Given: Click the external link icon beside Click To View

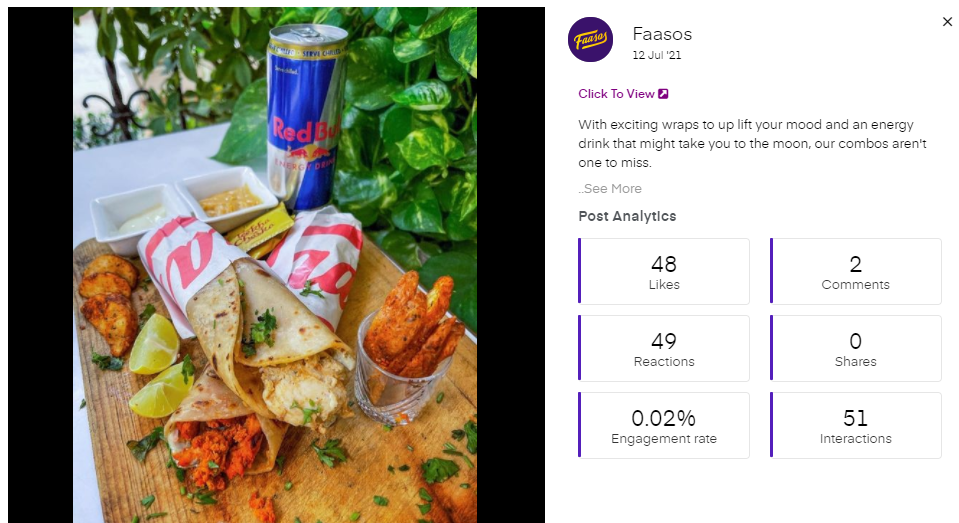Looking at the screenshot, I should pos(663,94).
